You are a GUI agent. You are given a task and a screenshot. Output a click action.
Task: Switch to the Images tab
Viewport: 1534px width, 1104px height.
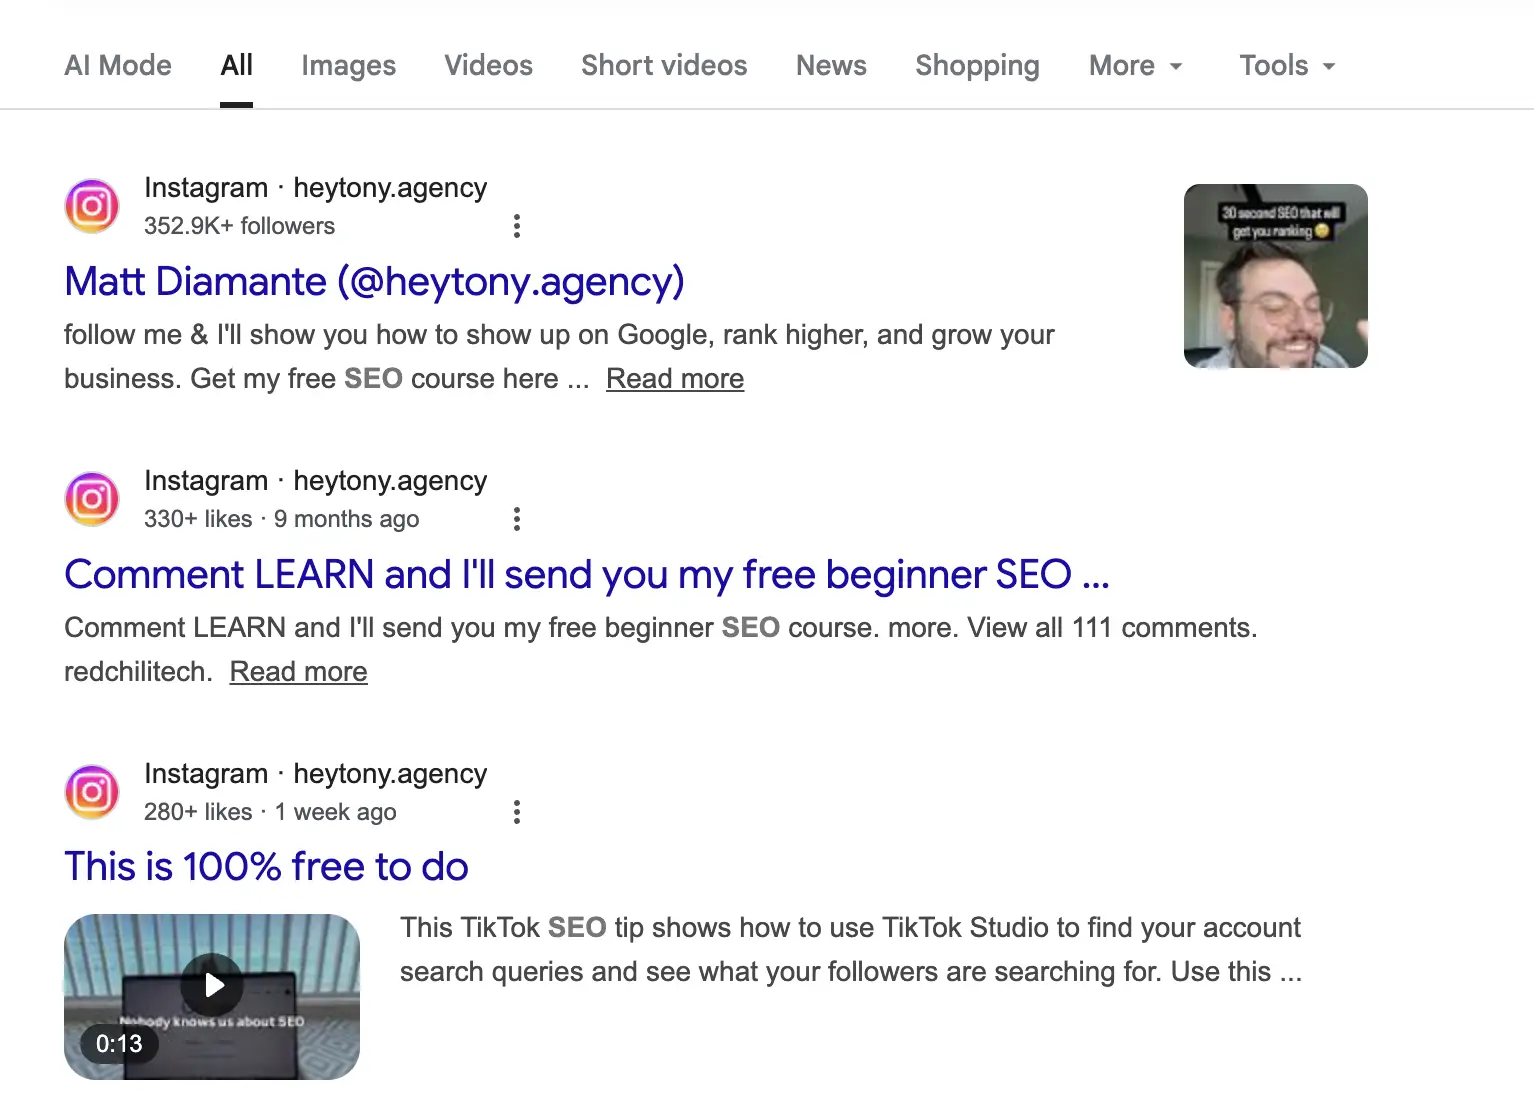[347, 65]
